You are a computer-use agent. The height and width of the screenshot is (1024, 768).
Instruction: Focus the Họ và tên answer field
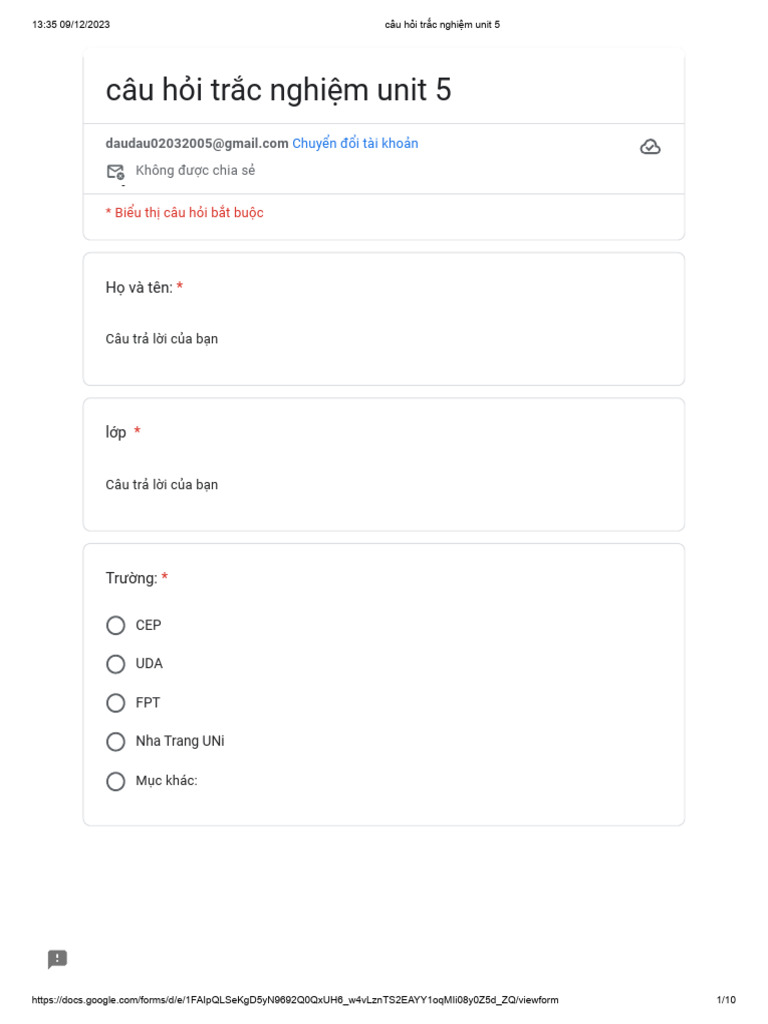point(162,339)
